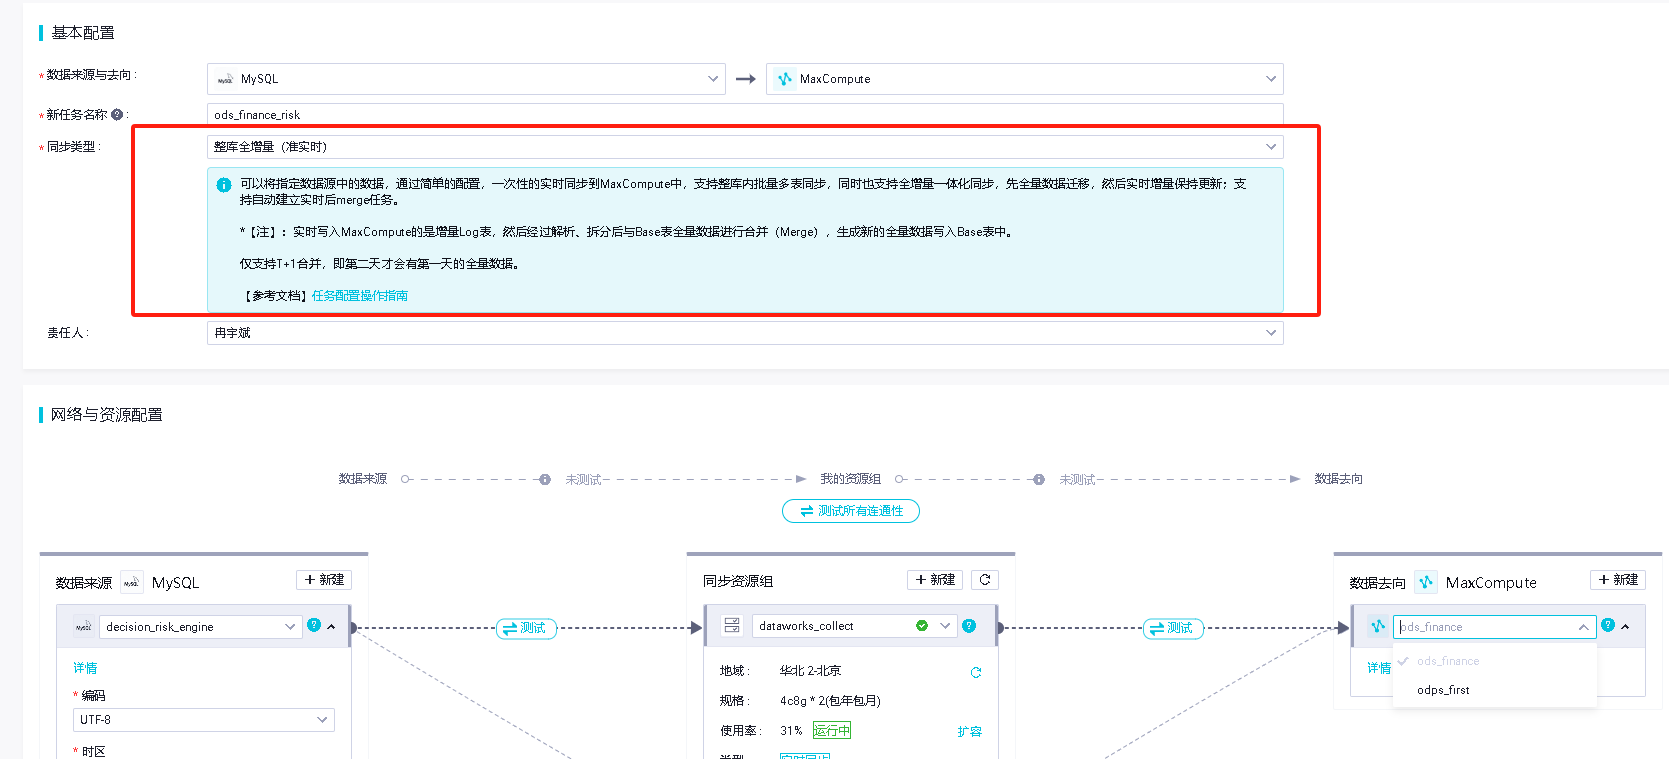Open the decision_risk_engine source dropdown
This screenshot has width=1669, height=759.
point(201,627)
